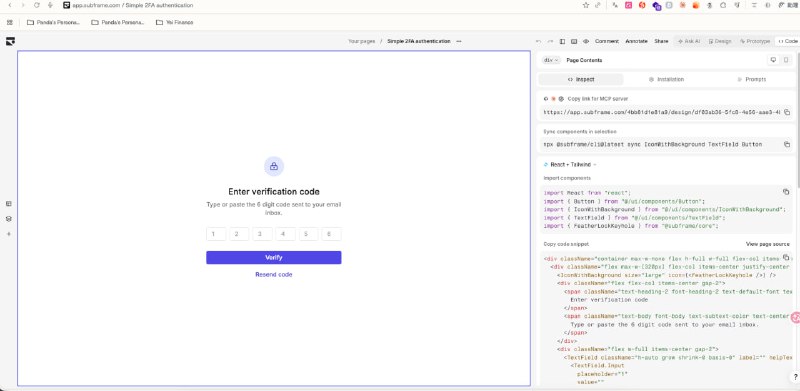Switch to the desktop preview icon

[x=773, y=60]
